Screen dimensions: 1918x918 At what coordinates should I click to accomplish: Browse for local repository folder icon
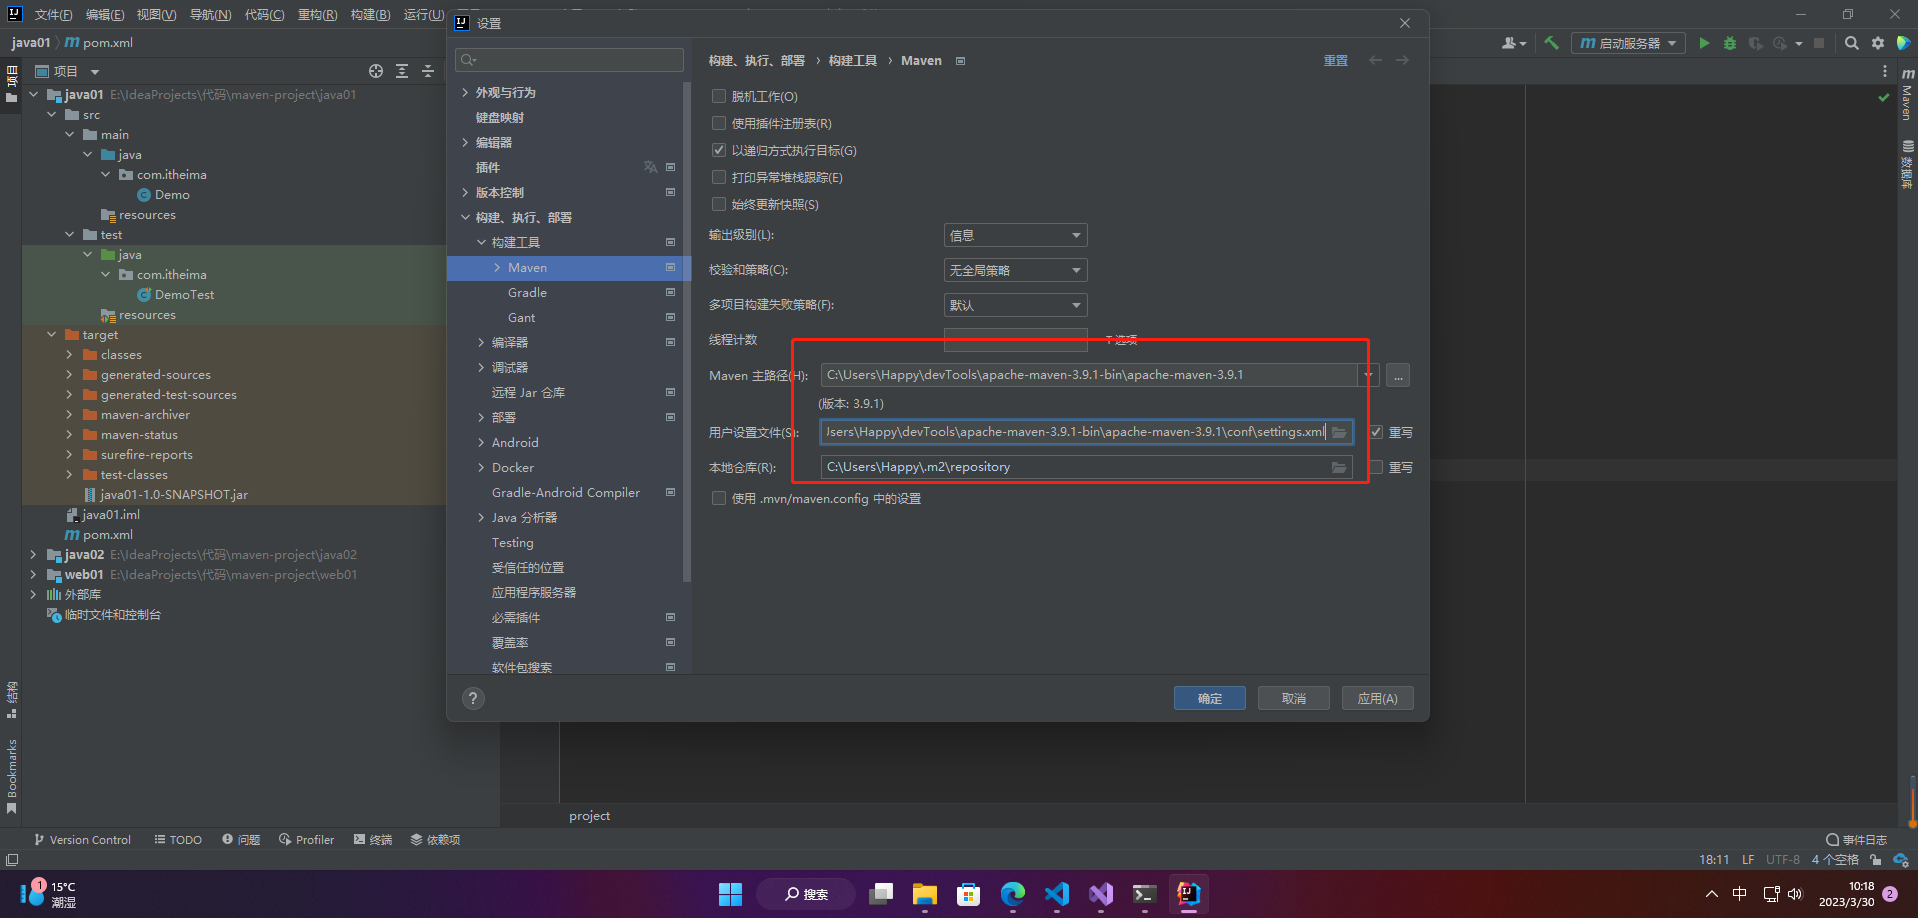tap(1339, 467)
